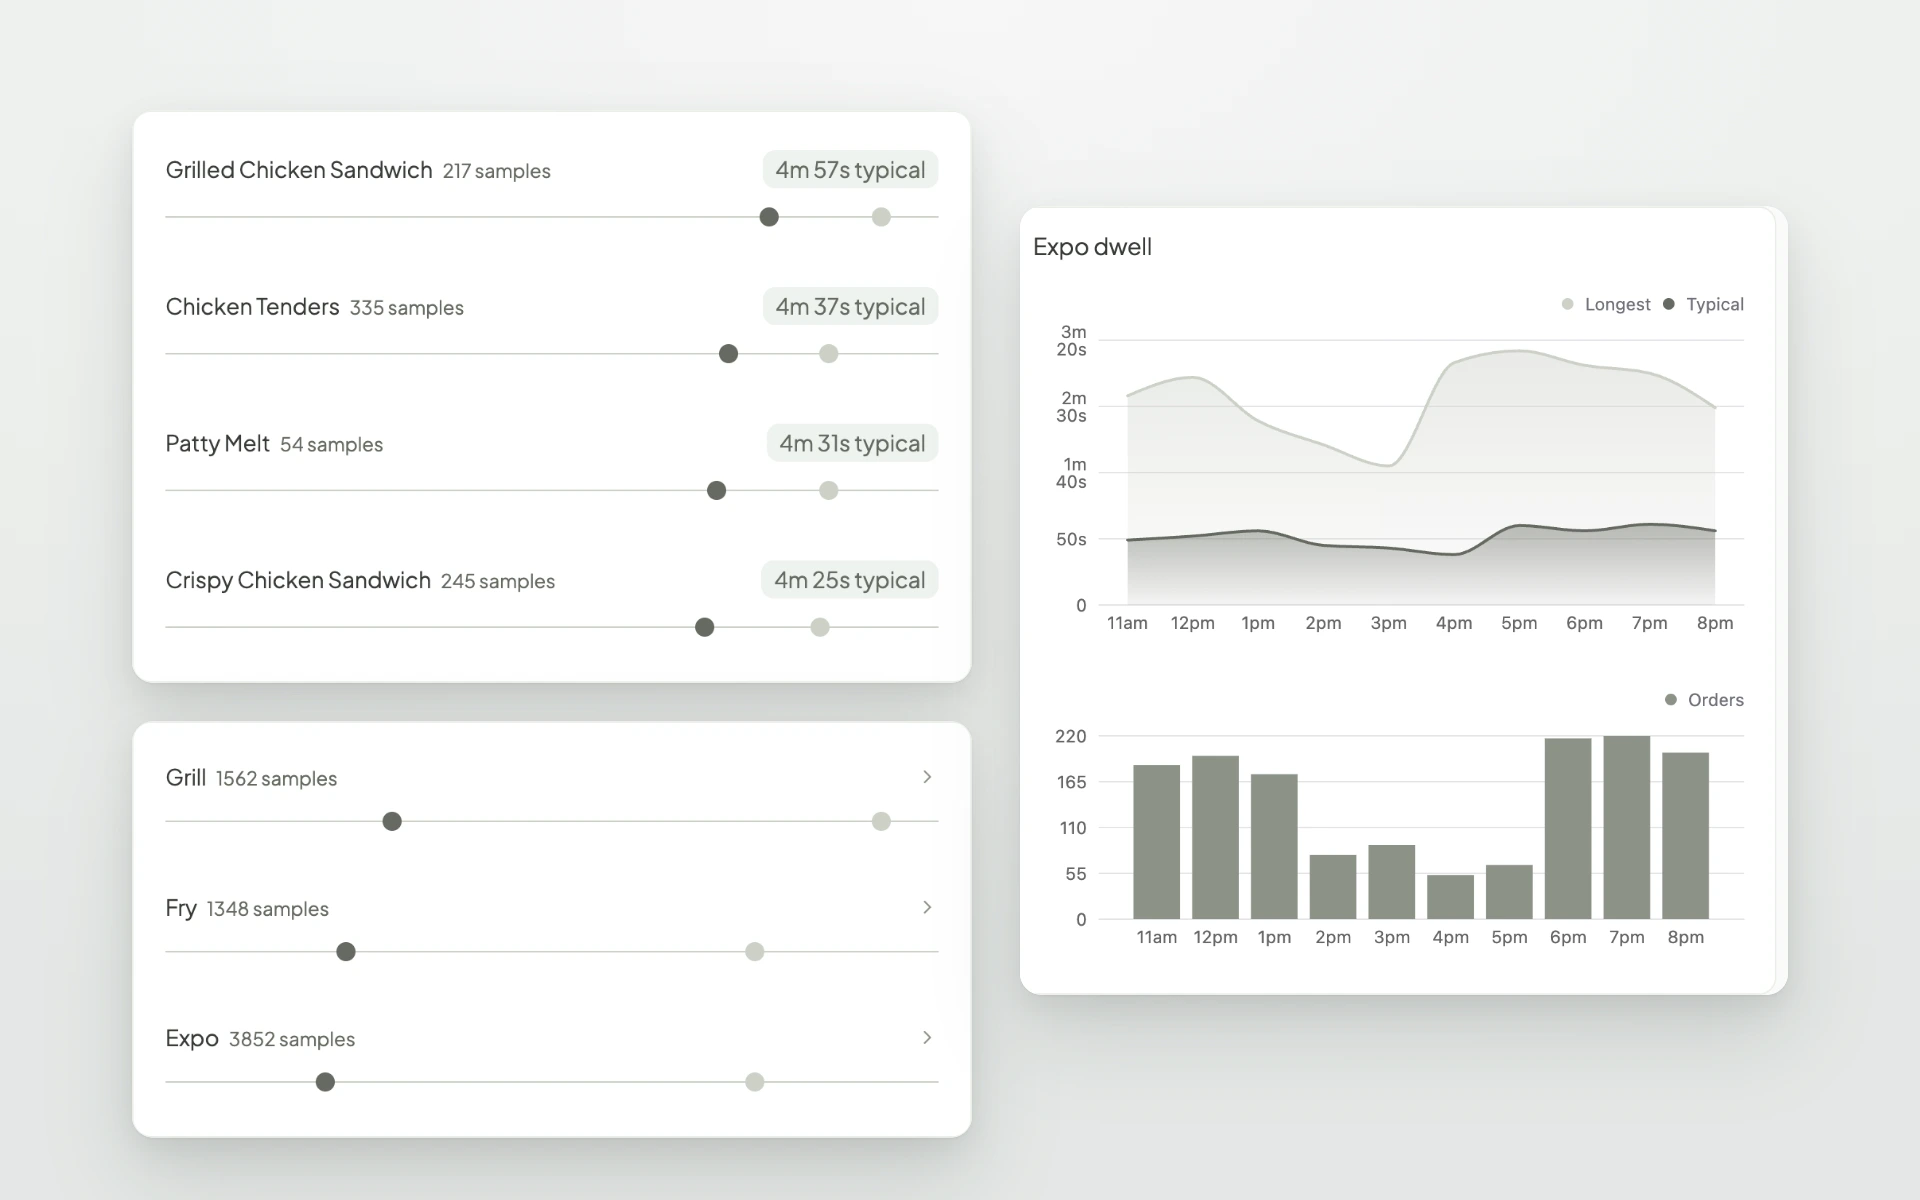The height and width of the screenshot is (1200, 1920).
Task: Click the Patty Melt dark typical dot
Action: click(717, 491)
